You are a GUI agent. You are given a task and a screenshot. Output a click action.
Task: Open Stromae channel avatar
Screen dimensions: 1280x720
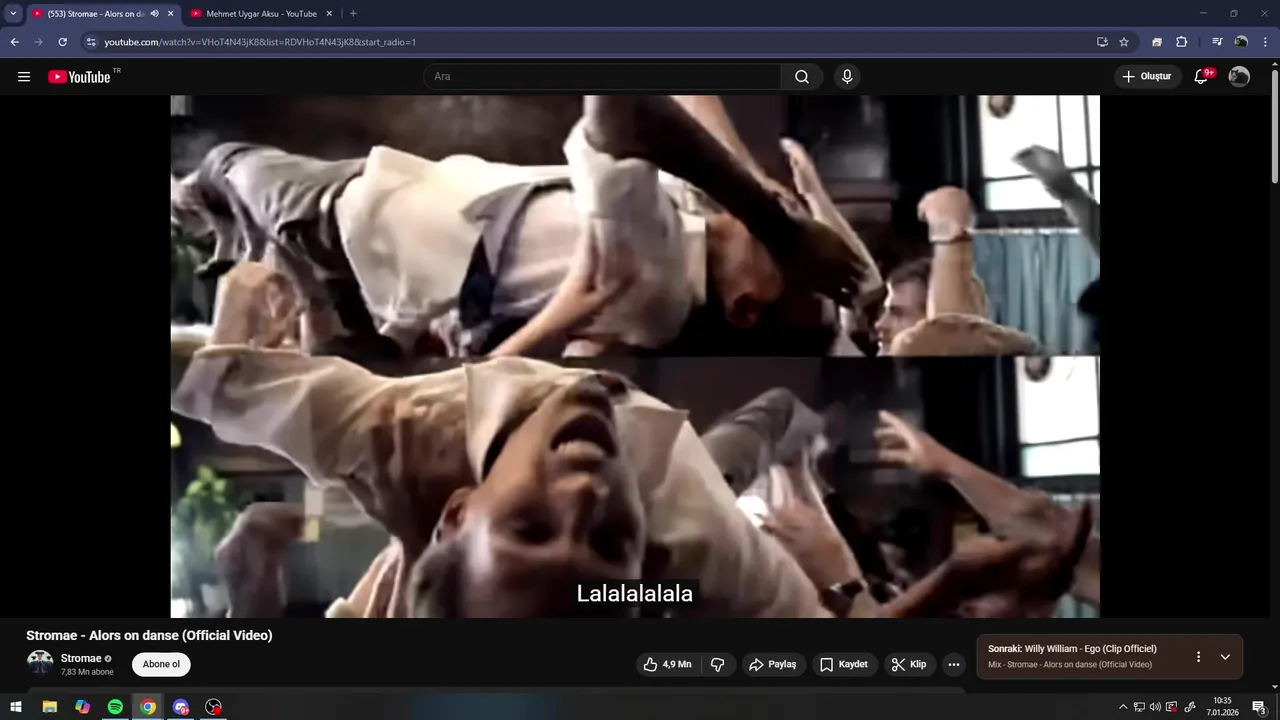click(x=40, y=663)
